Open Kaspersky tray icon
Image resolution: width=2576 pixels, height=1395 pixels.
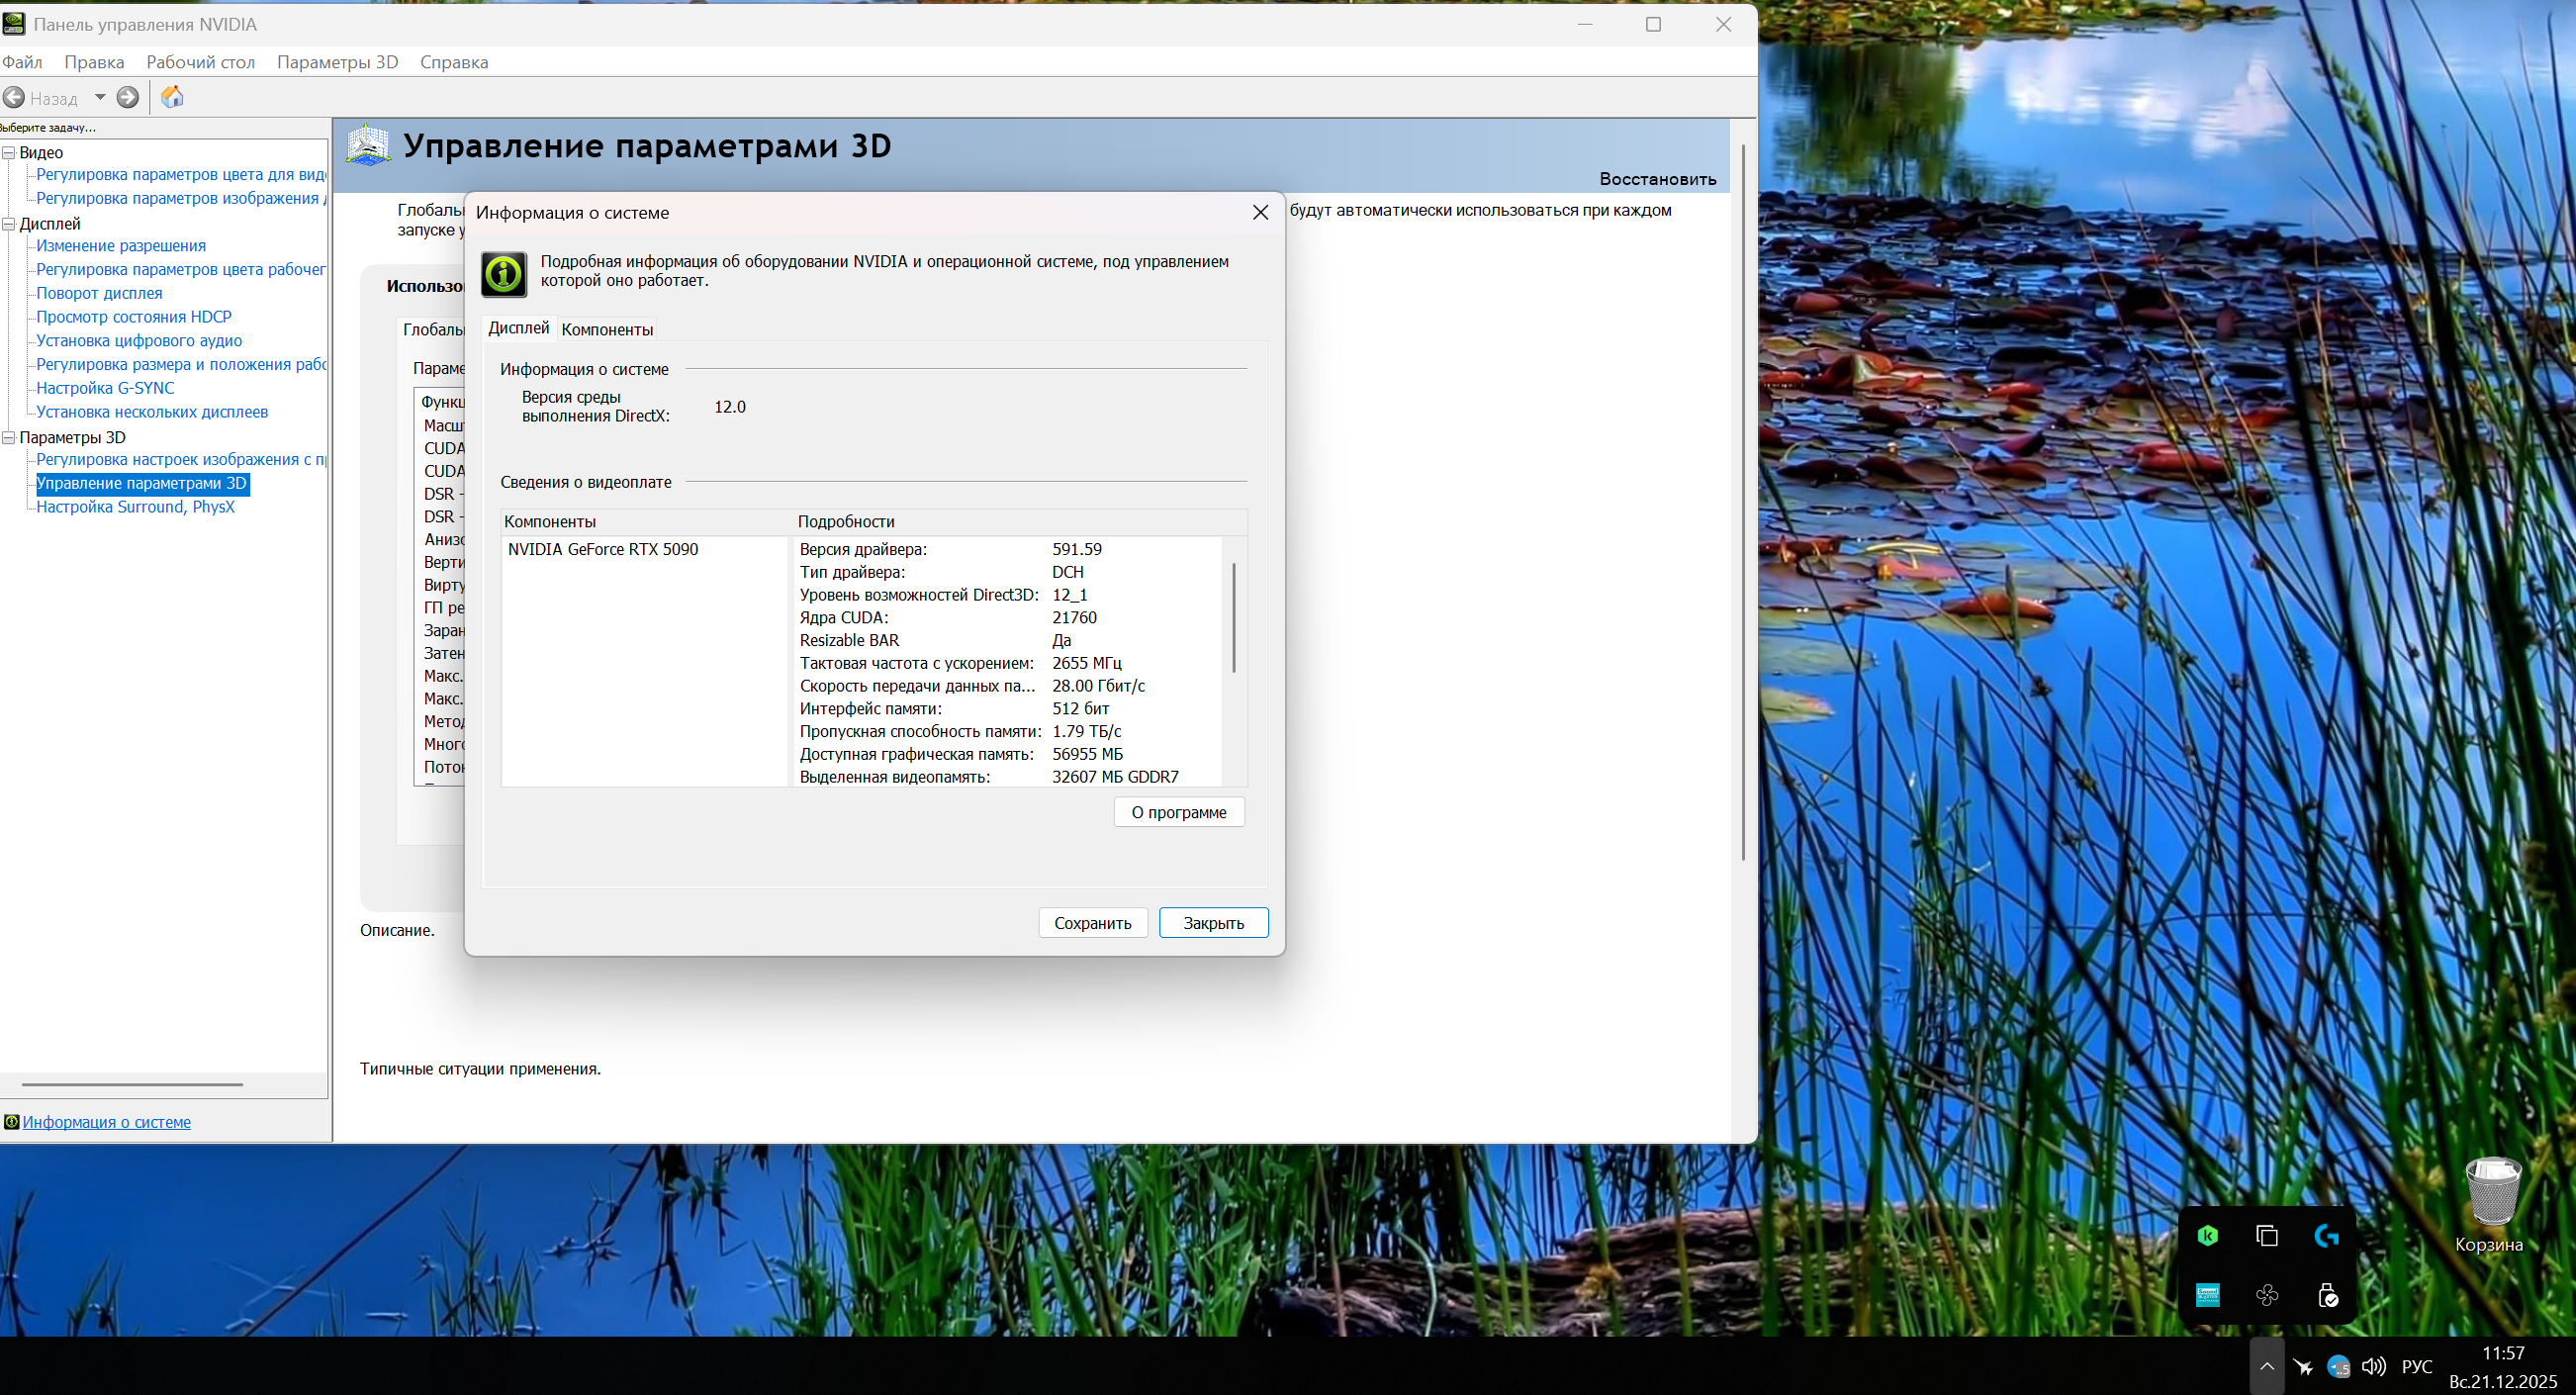pyautogui.click(x=2208, y=1236)
